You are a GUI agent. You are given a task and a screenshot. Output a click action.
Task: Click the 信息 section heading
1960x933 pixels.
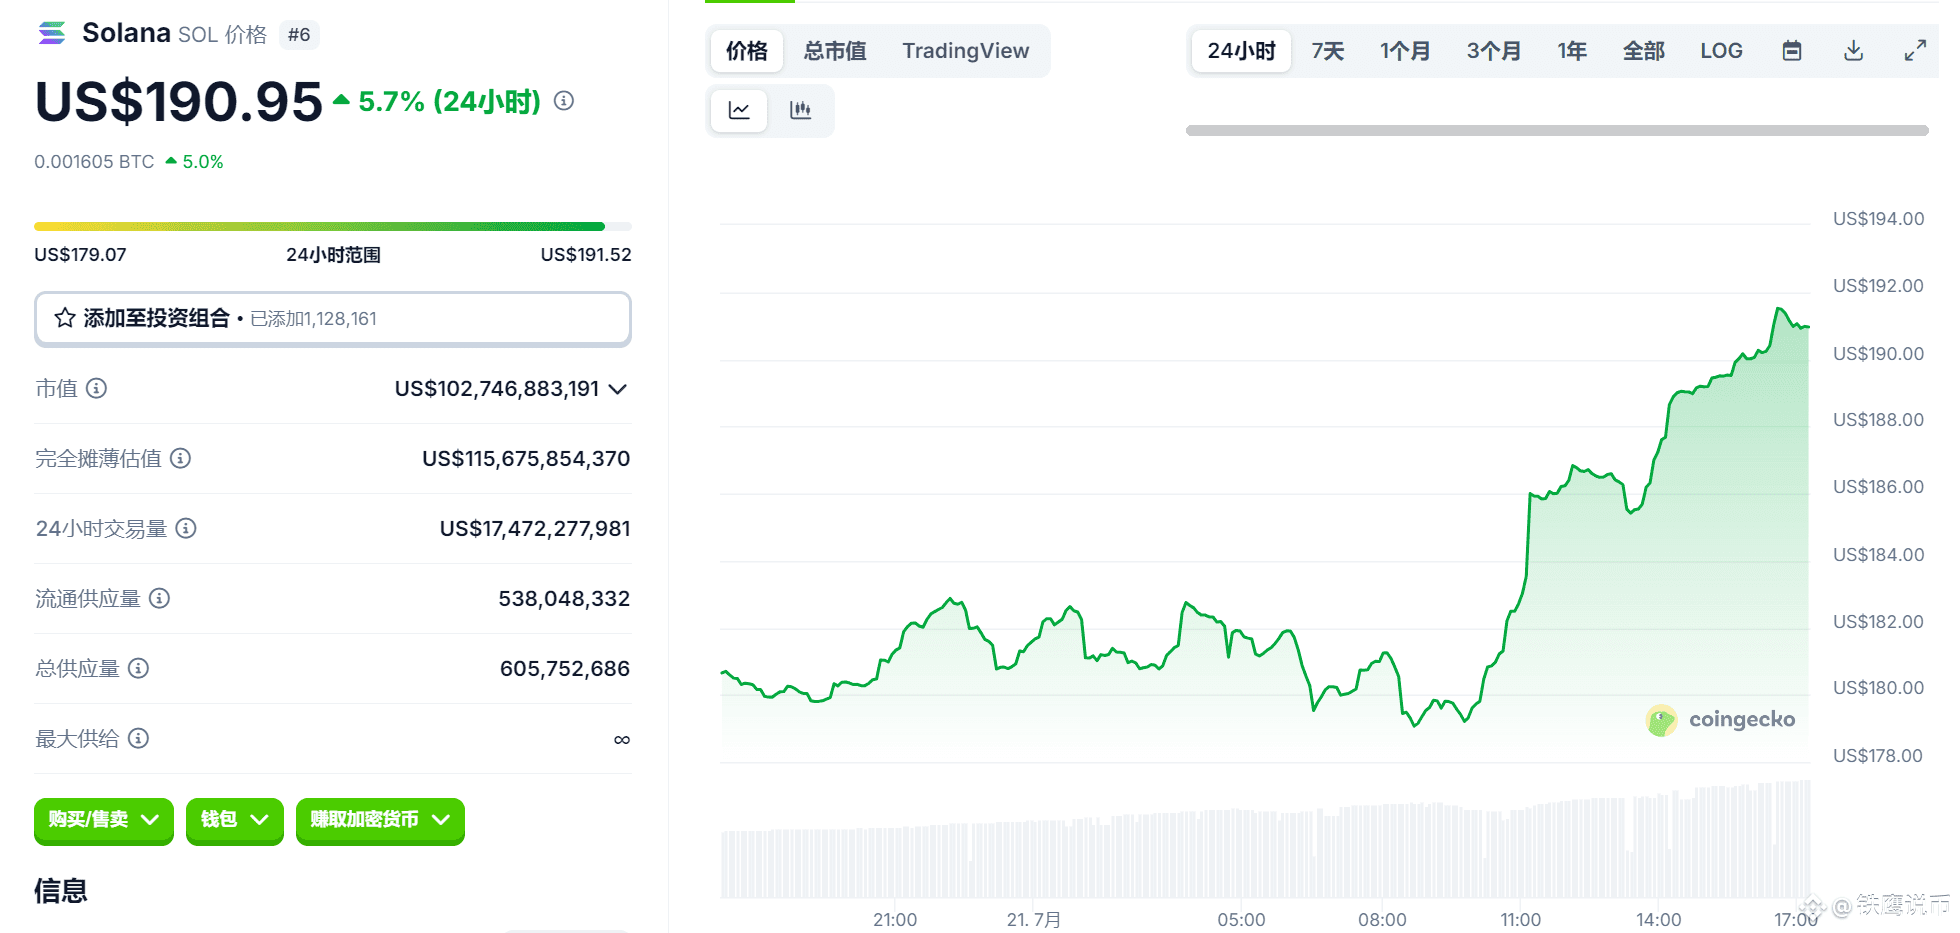(x=61, y=891)
